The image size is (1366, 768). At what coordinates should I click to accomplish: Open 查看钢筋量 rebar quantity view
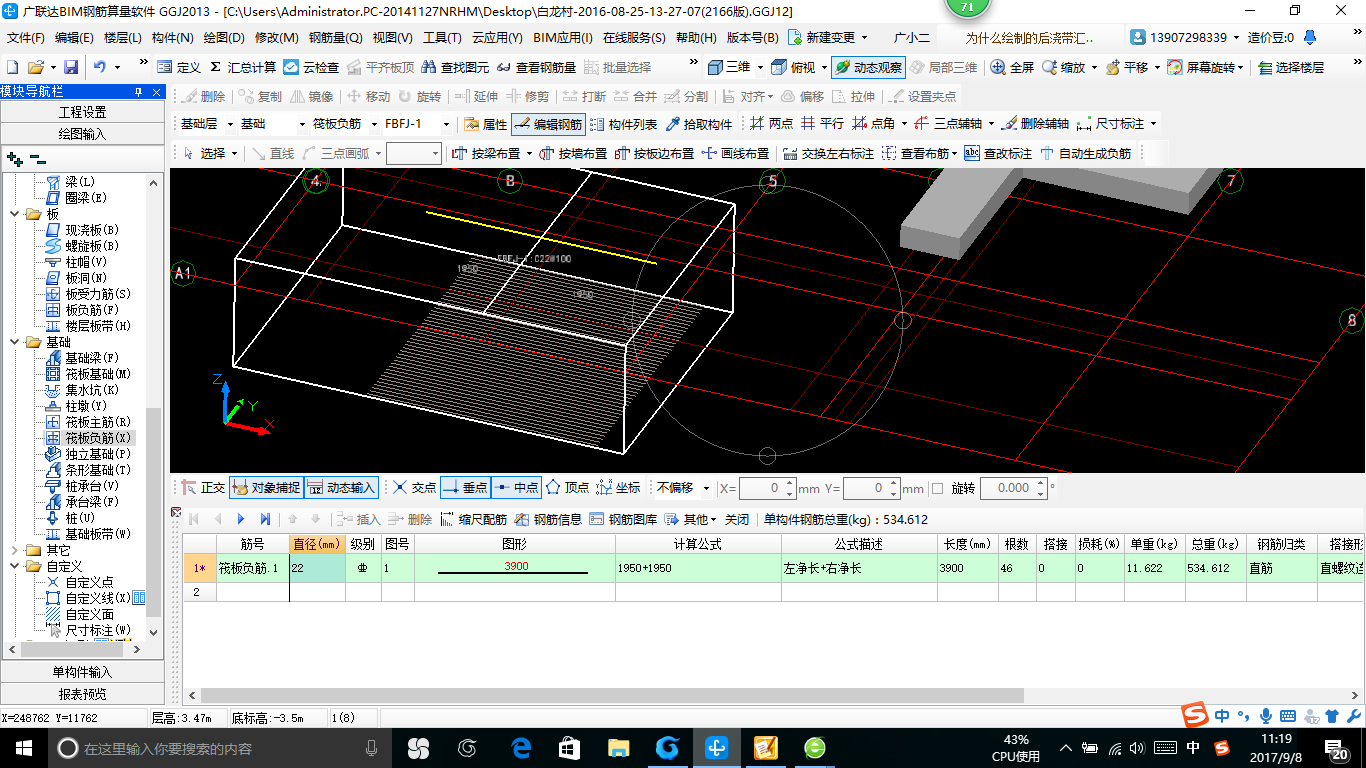coord(537,67)
